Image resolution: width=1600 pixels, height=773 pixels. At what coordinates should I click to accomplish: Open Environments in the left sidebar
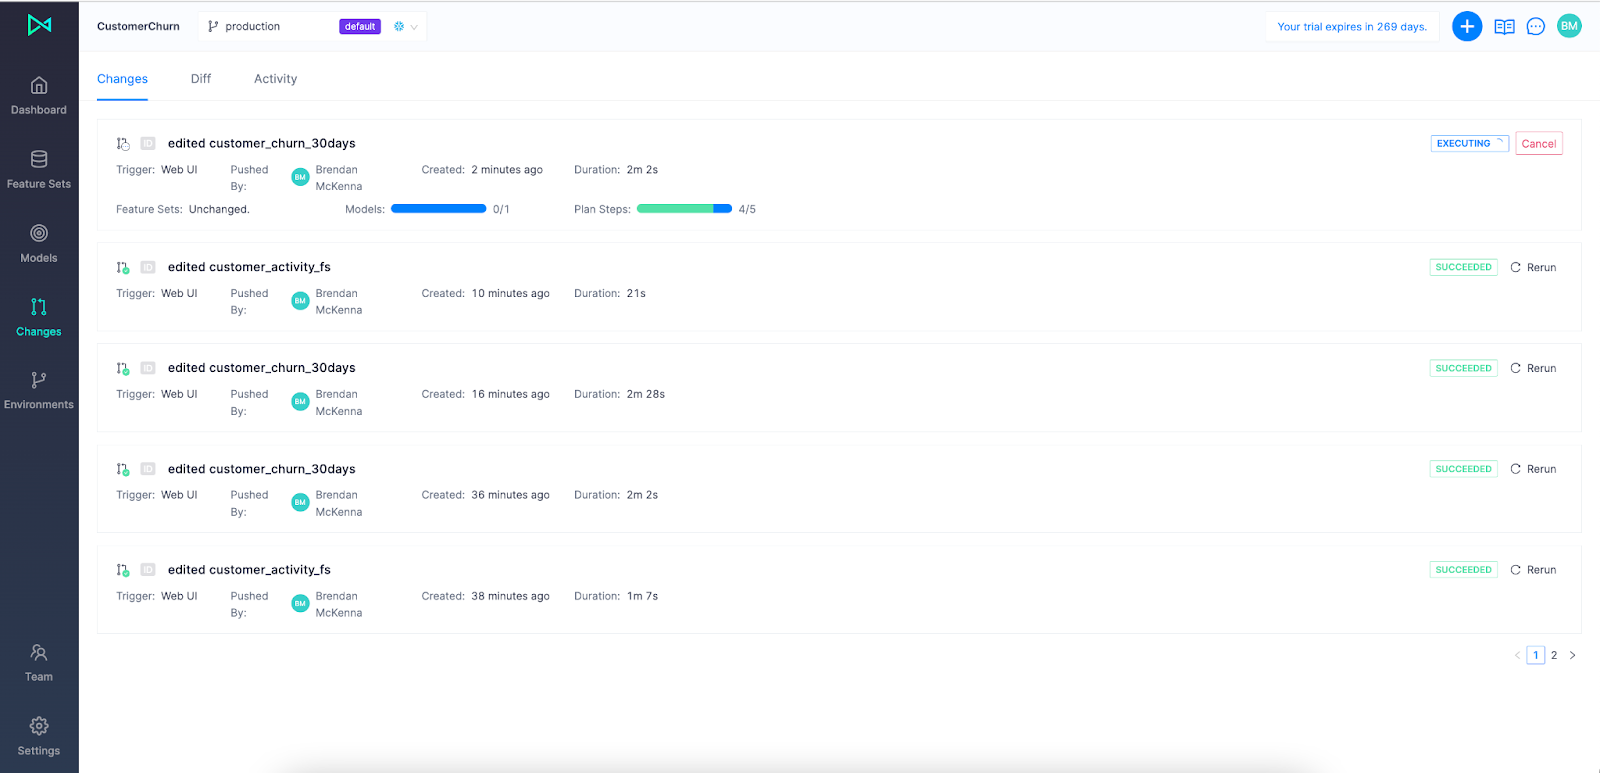pyautogui.click(x=39, y=390)
